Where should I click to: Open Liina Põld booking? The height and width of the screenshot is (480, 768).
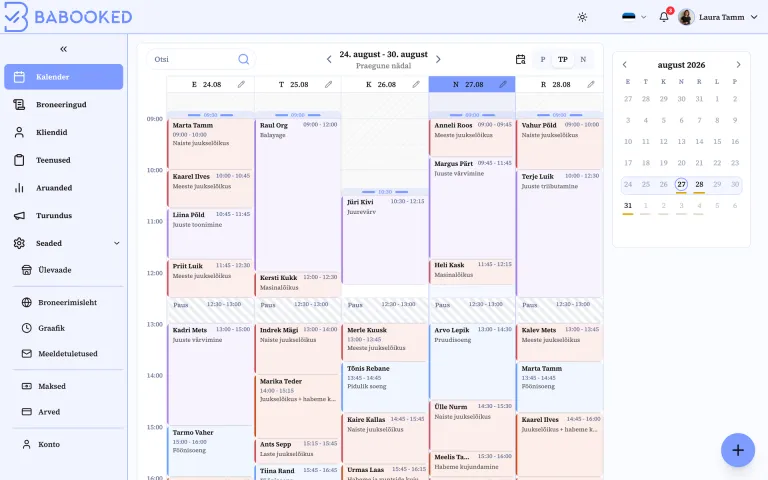tap(210, 234)
